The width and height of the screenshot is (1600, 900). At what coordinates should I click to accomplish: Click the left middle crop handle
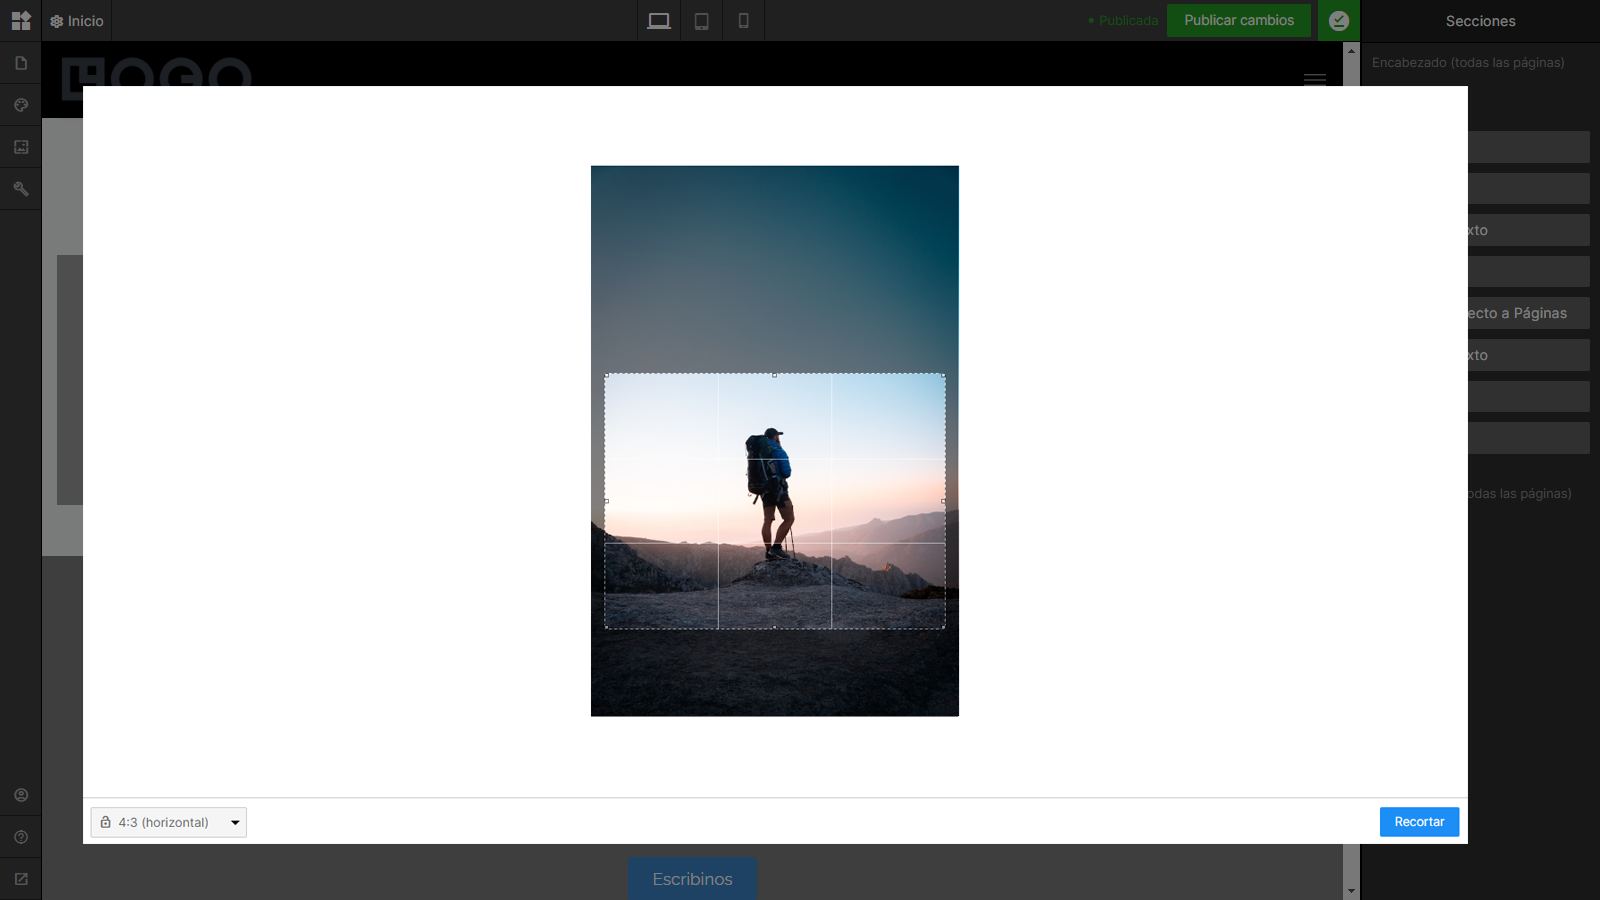(606, 501)
